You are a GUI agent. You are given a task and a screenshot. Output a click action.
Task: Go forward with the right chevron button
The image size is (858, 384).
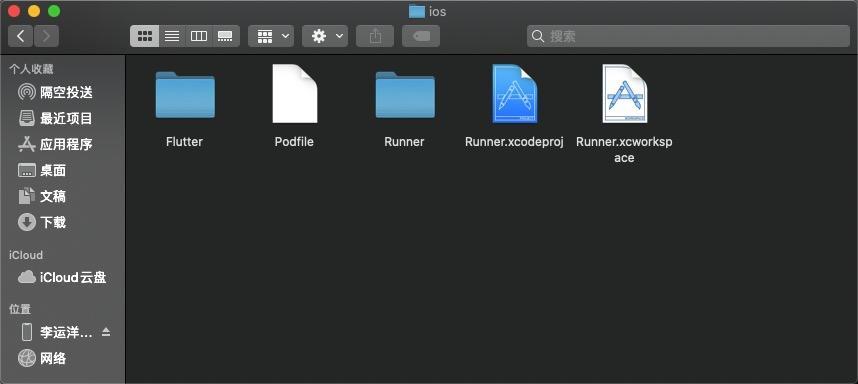pyautogui.click(x=47, y=36)
